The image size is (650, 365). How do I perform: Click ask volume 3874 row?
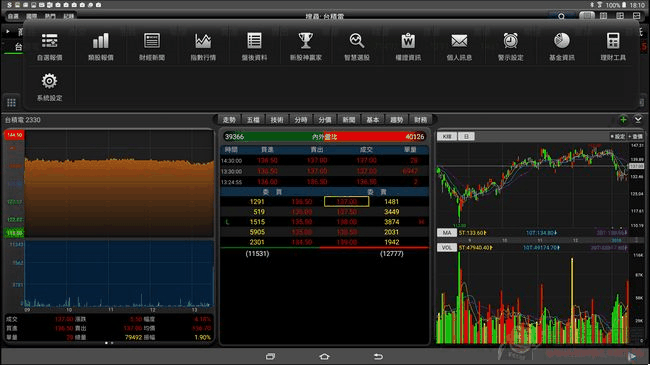pos(391,222)
